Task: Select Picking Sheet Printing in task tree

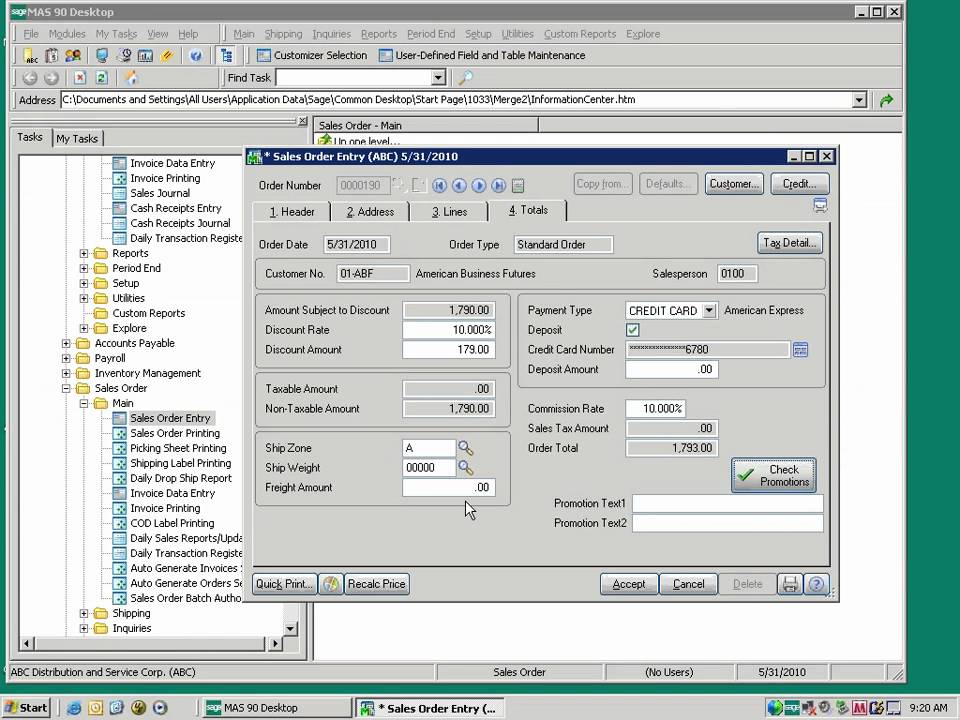Action: [x=178, y=448]
